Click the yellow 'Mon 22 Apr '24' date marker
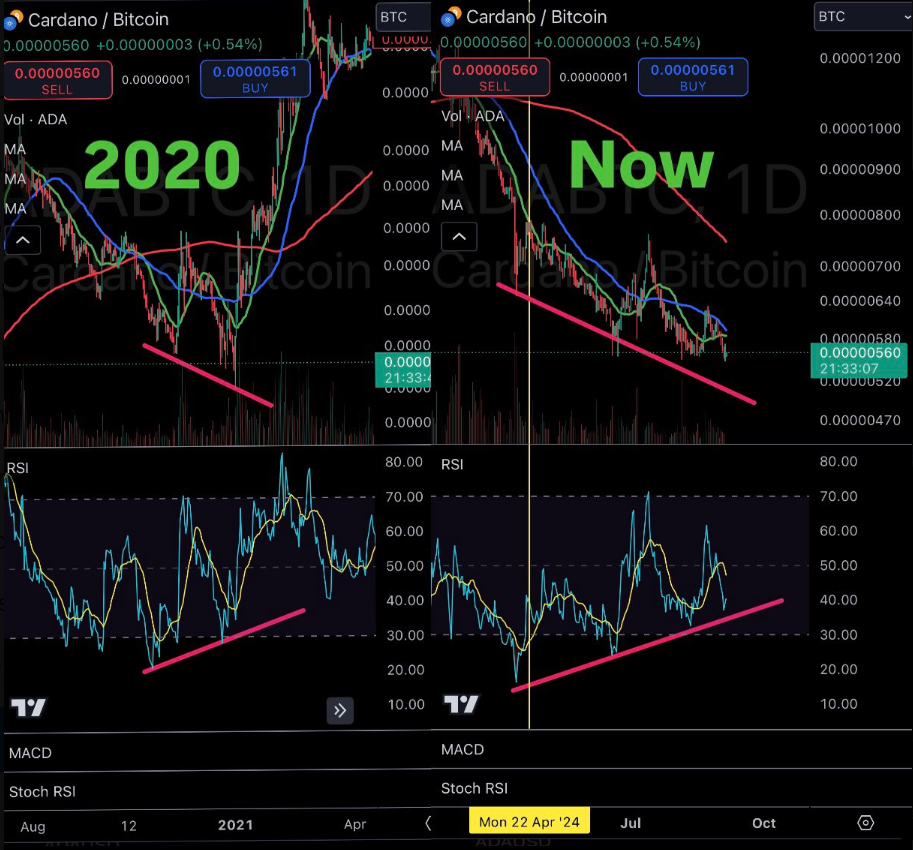 click(529, 821)
